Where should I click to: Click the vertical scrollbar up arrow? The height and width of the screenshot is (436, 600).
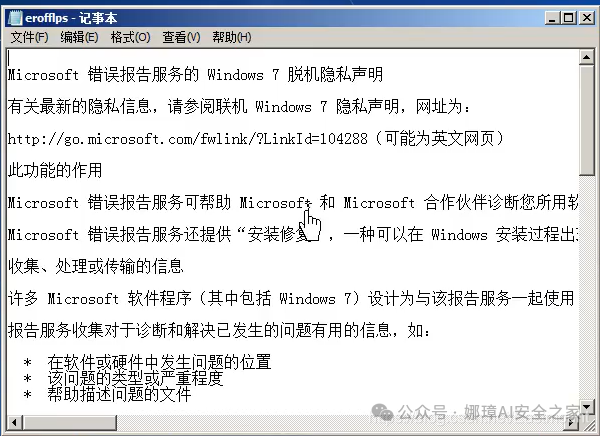pos(586,57)
